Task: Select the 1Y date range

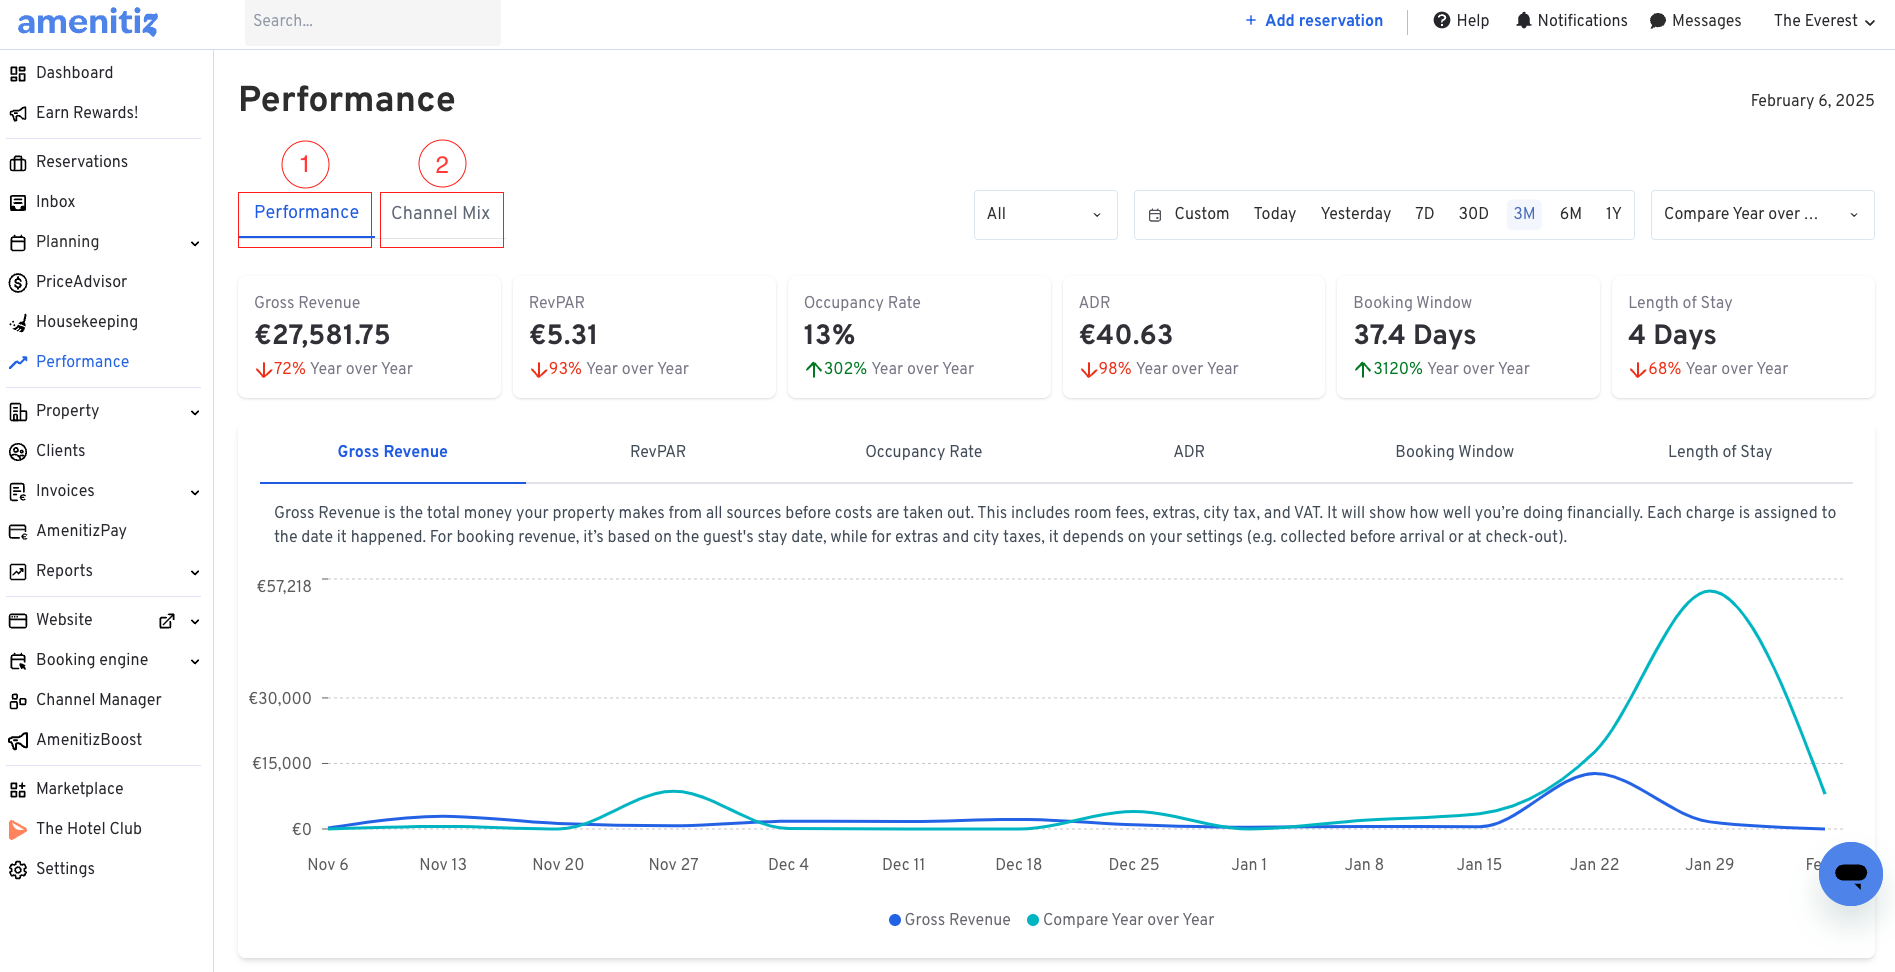Action: (x=1613, y=214)
